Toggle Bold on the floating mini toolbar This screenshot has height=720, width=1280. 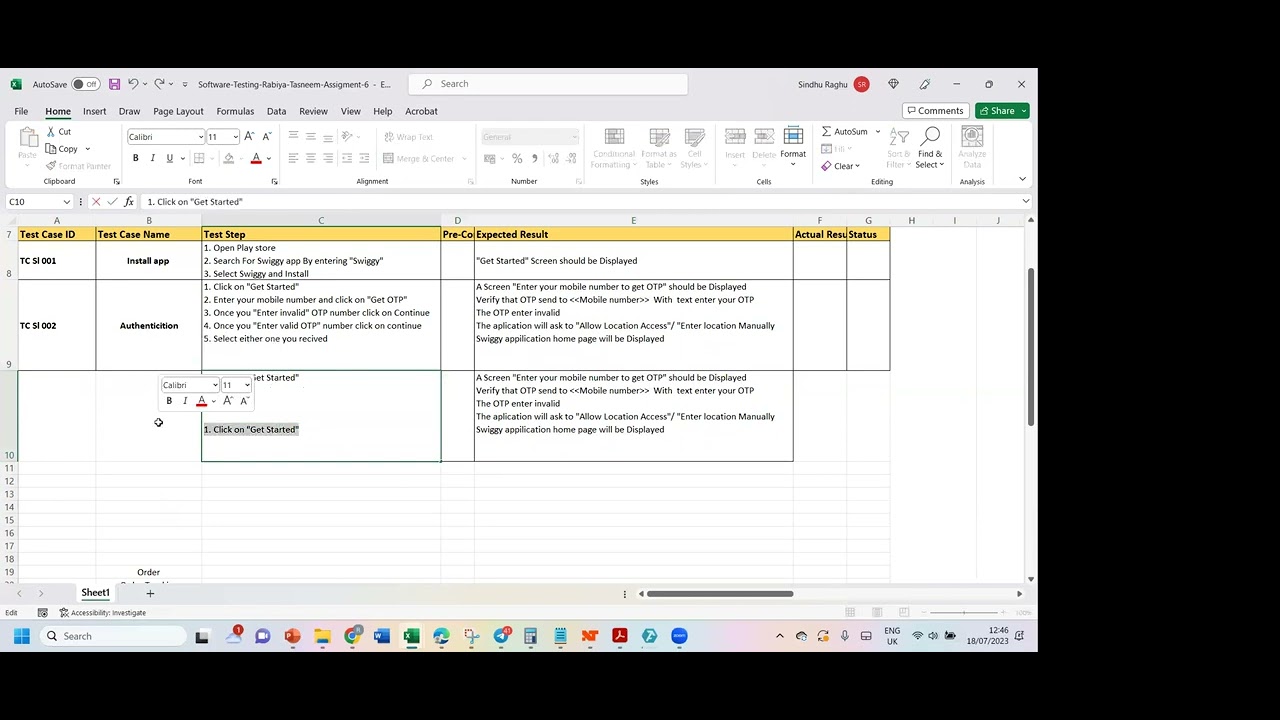tap(169, 401)
